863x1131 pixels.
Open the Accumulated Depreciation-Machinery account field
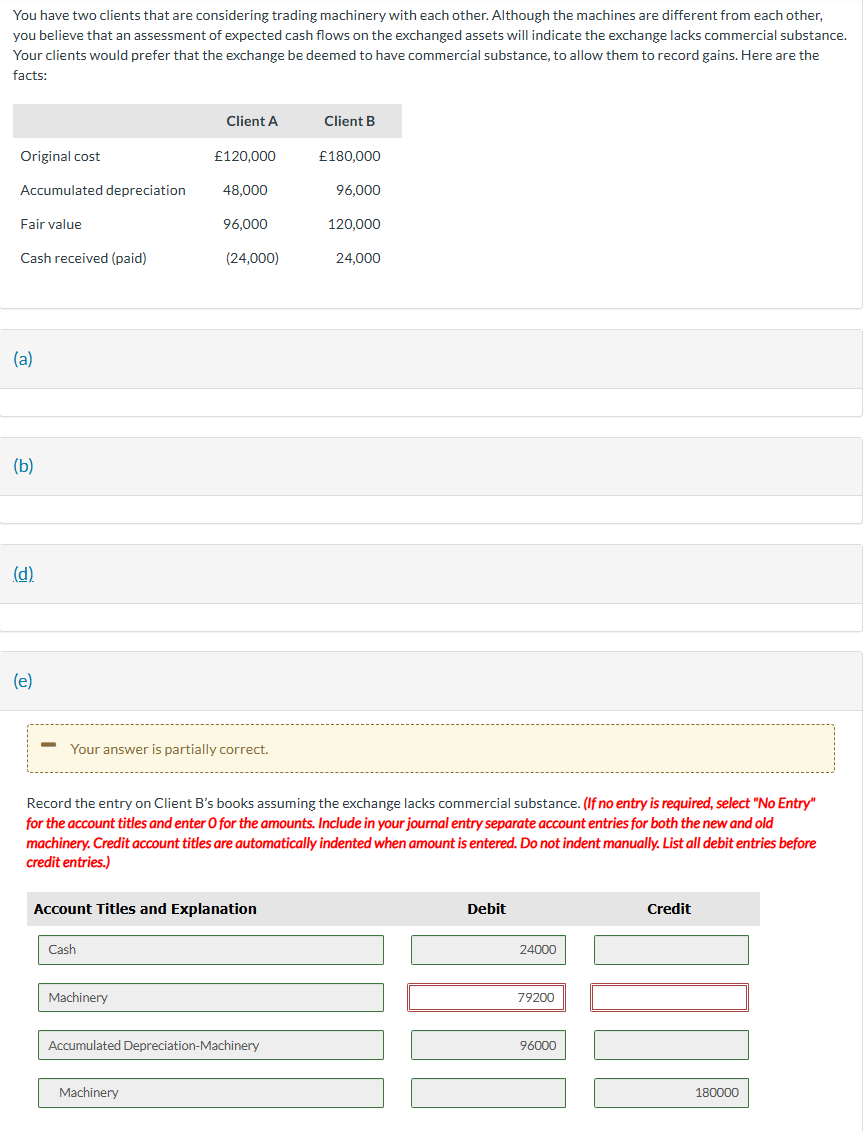[x=211, y=1045]
